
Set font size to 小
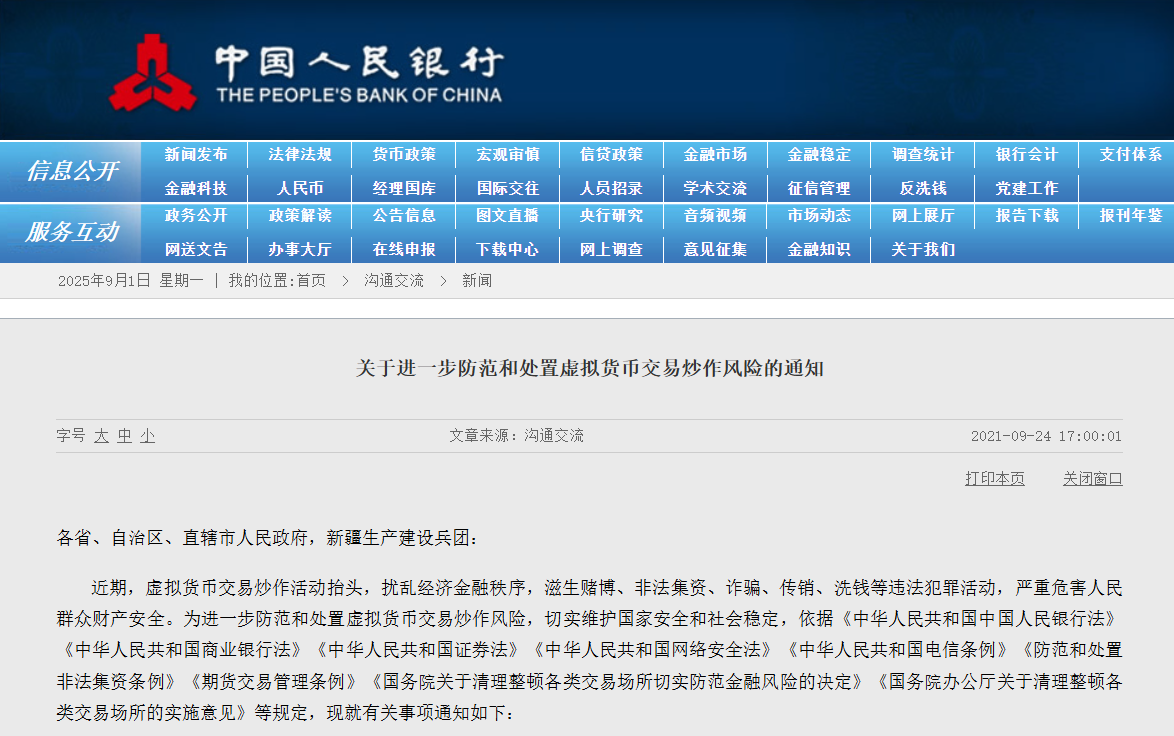[x=147, y=436]
